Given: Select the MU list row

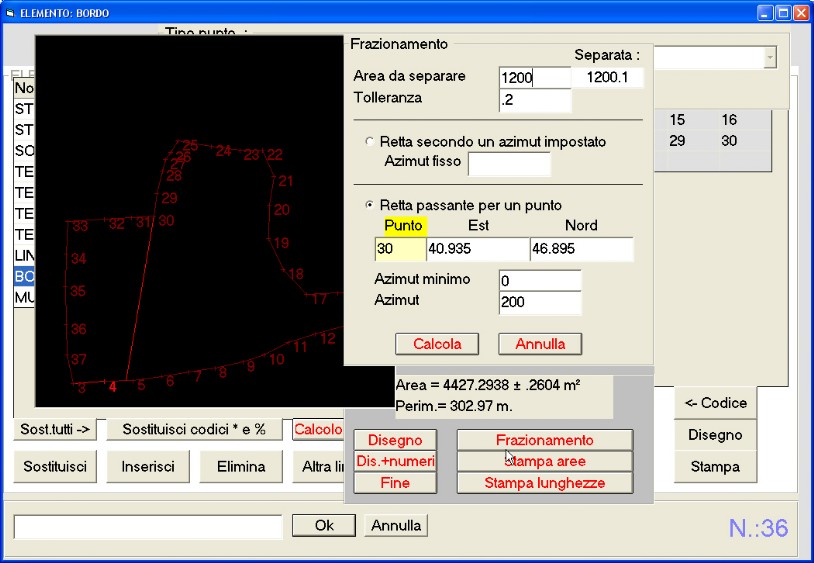Looking at the screenshot, I should pos(24,297).
